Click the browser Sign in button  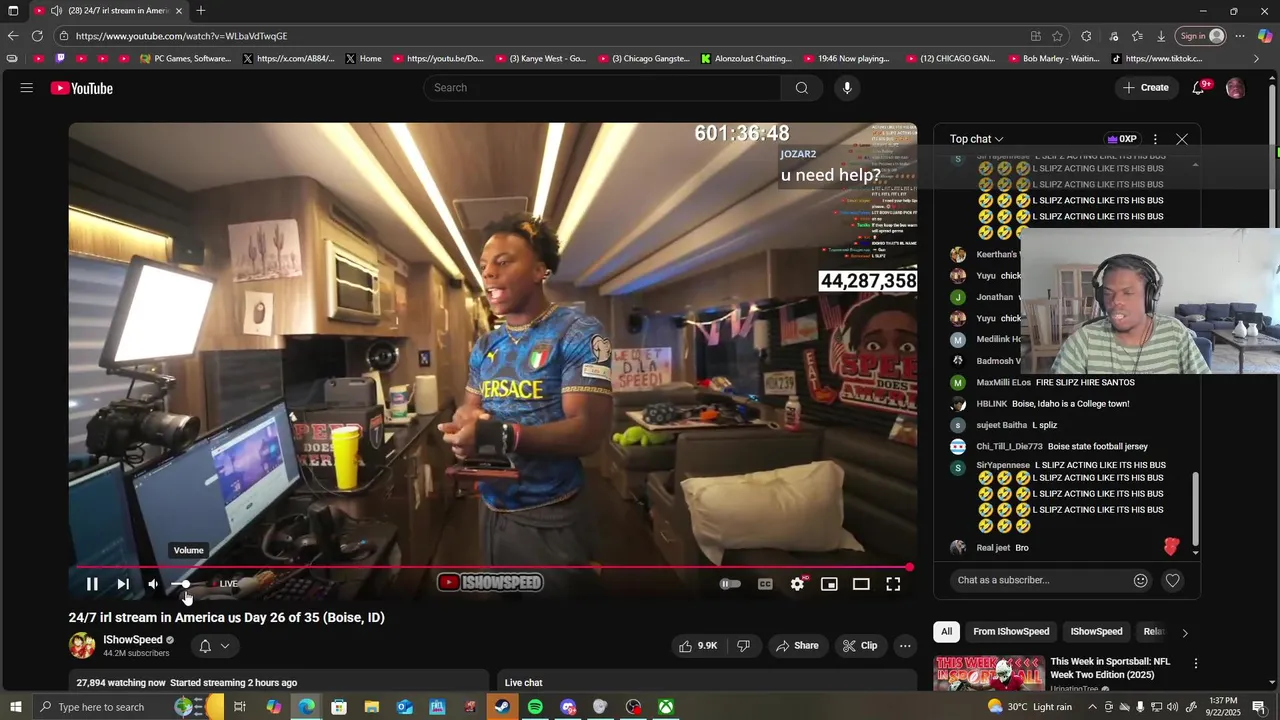click(1201, 36)
